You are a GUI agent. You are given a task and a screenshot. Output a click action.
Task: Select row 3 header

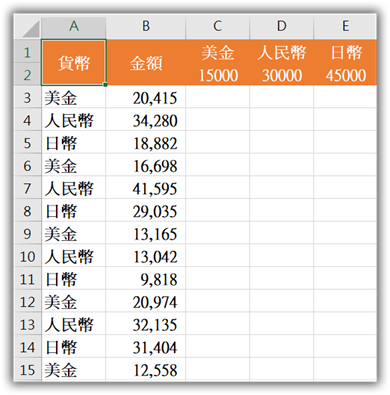[28, 97]
